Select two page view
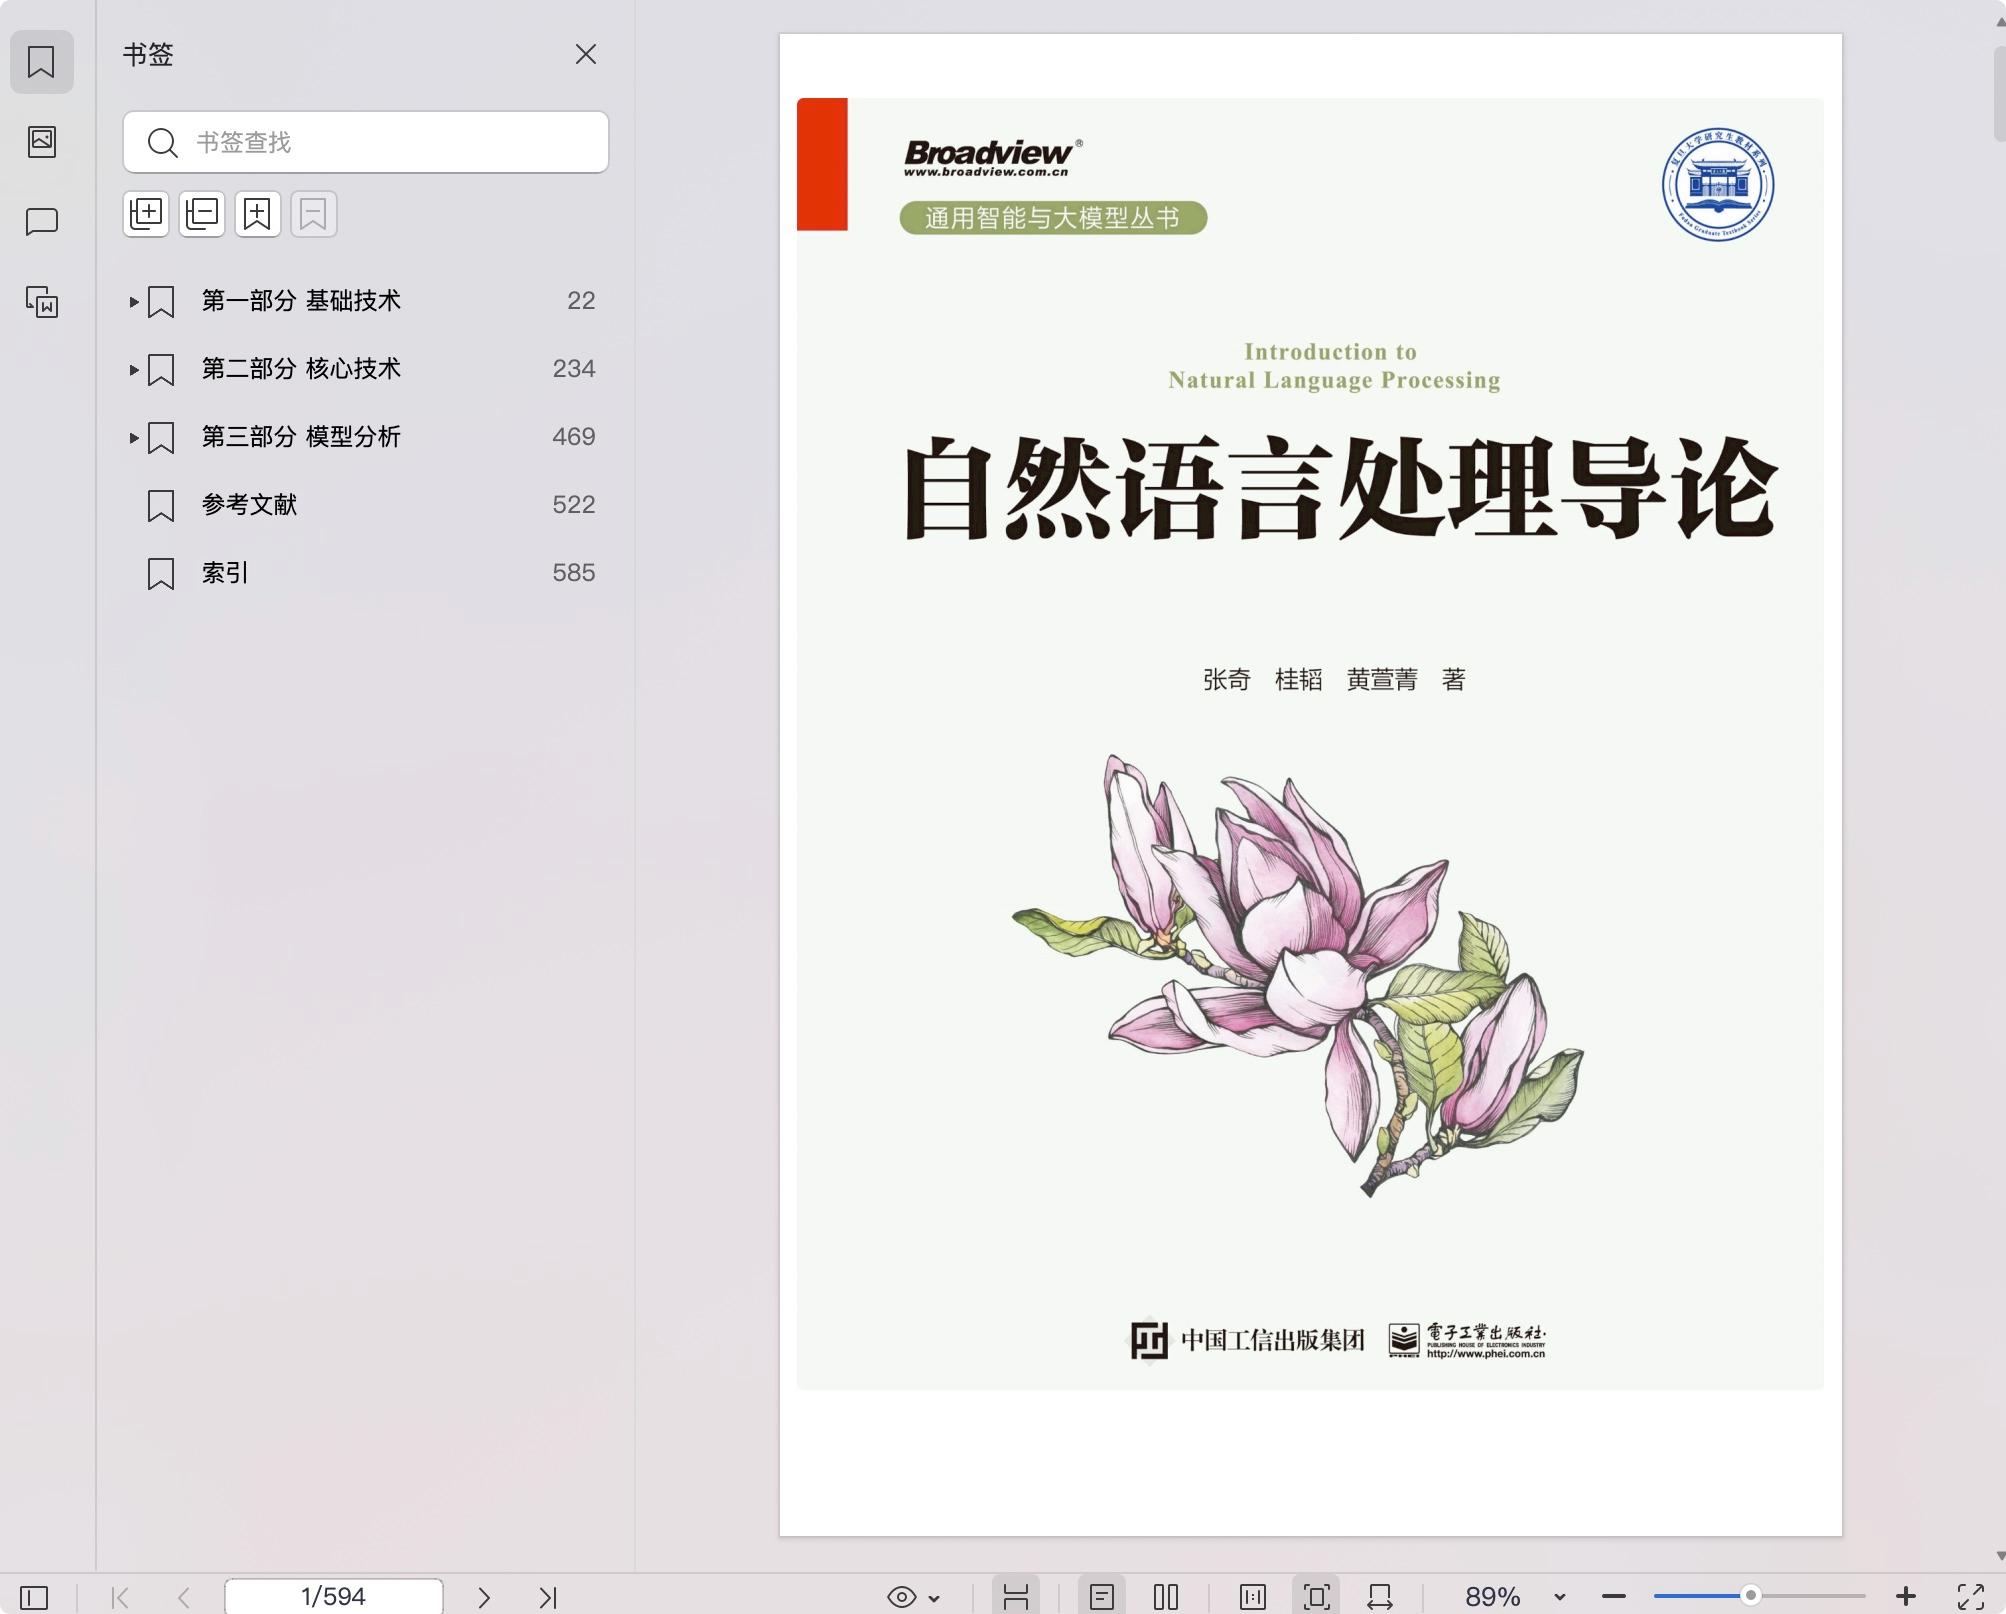 1166,1597
